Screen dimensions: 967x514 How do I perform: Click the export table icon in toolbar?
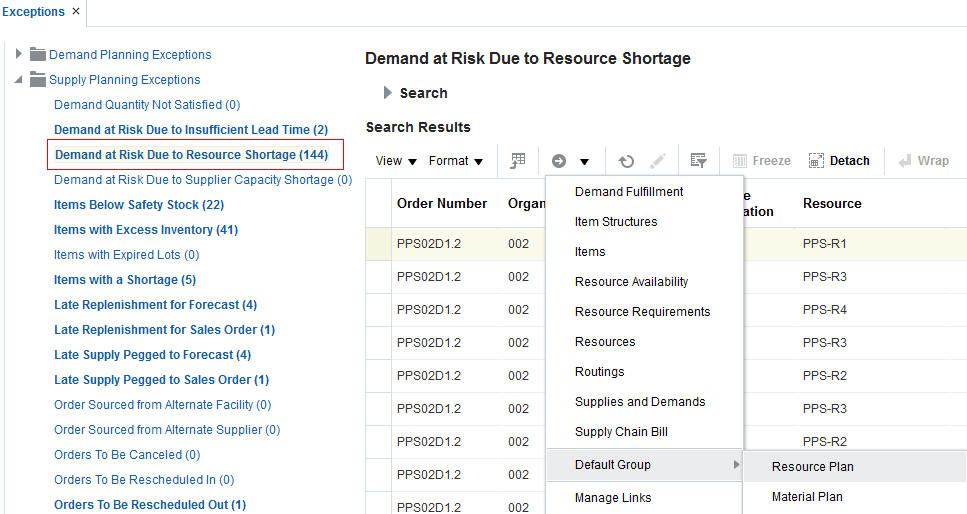click(x=518, y=160)
